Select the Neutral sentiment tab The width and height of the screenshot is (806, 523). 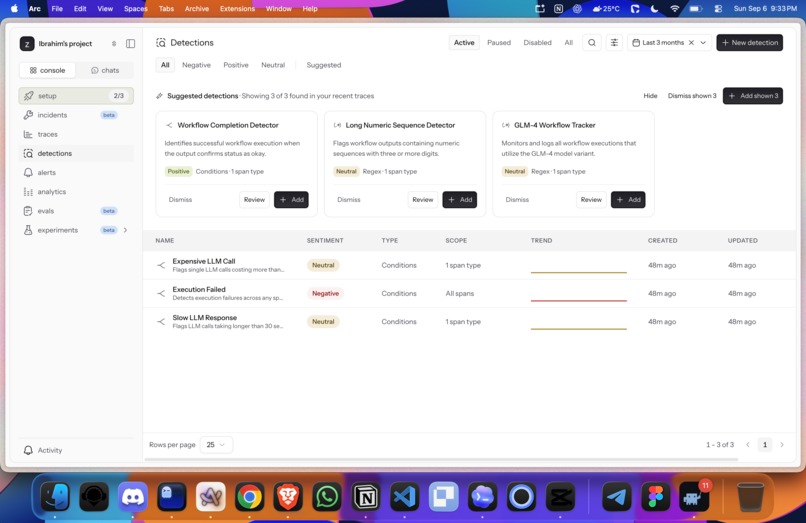tap(273, 65)
